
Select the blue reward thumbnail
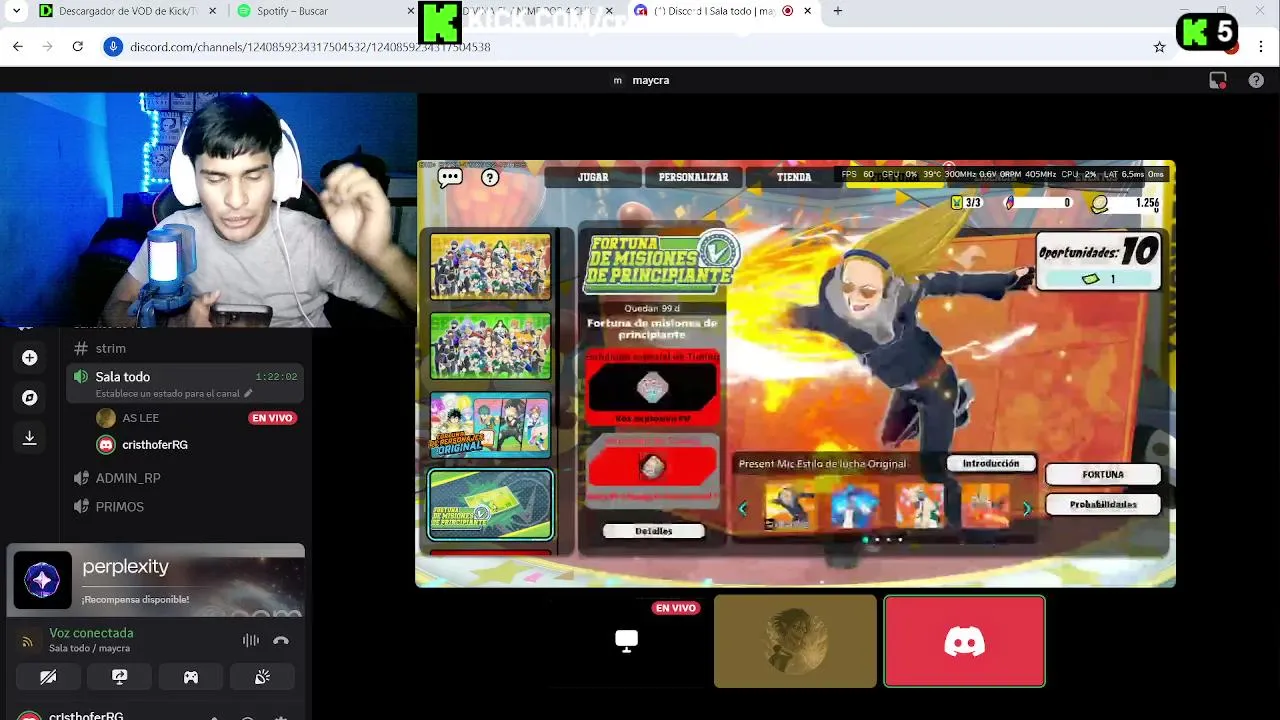(855, 506)
